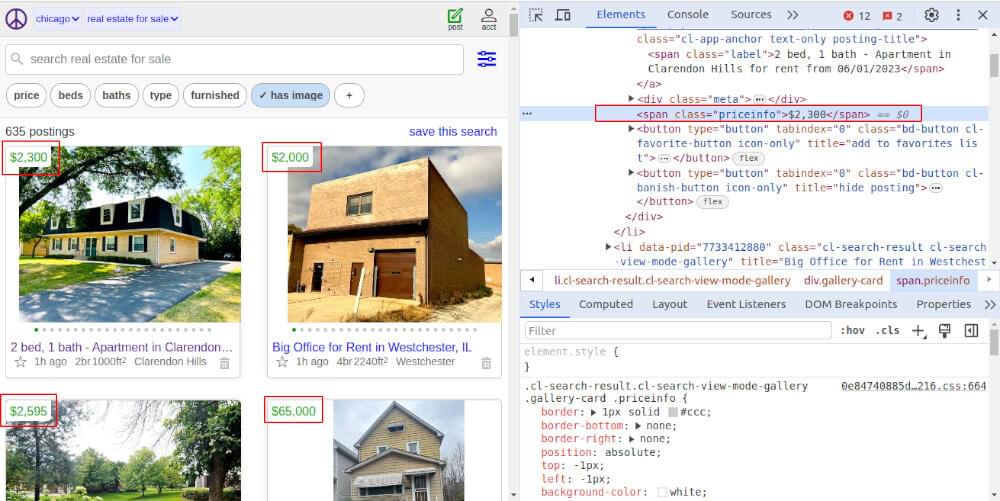Screen dimensions: 1000x501
Task: Open the 'real estate for sale' category dropdown
Action: click(x=132, y=18)
